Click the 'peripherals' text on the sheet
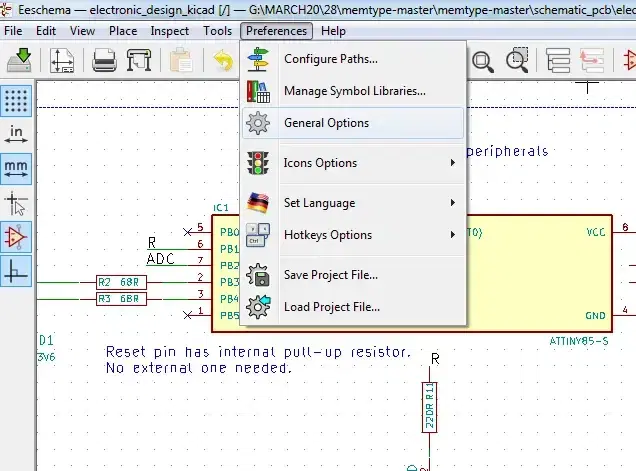The image size is (636, 471). point(507,152)
